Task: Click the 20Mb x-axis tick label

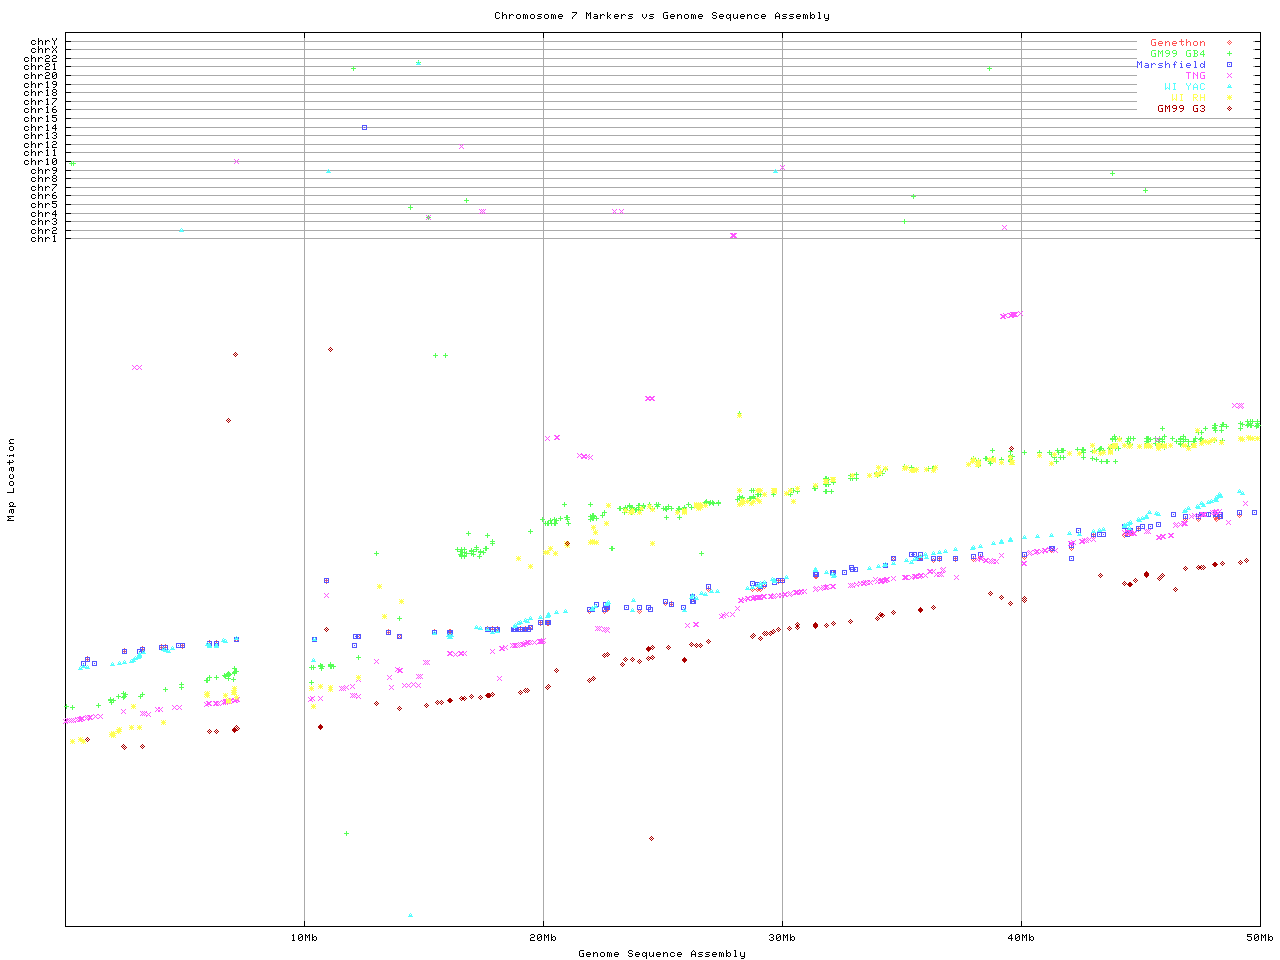Action: point(543,937)
